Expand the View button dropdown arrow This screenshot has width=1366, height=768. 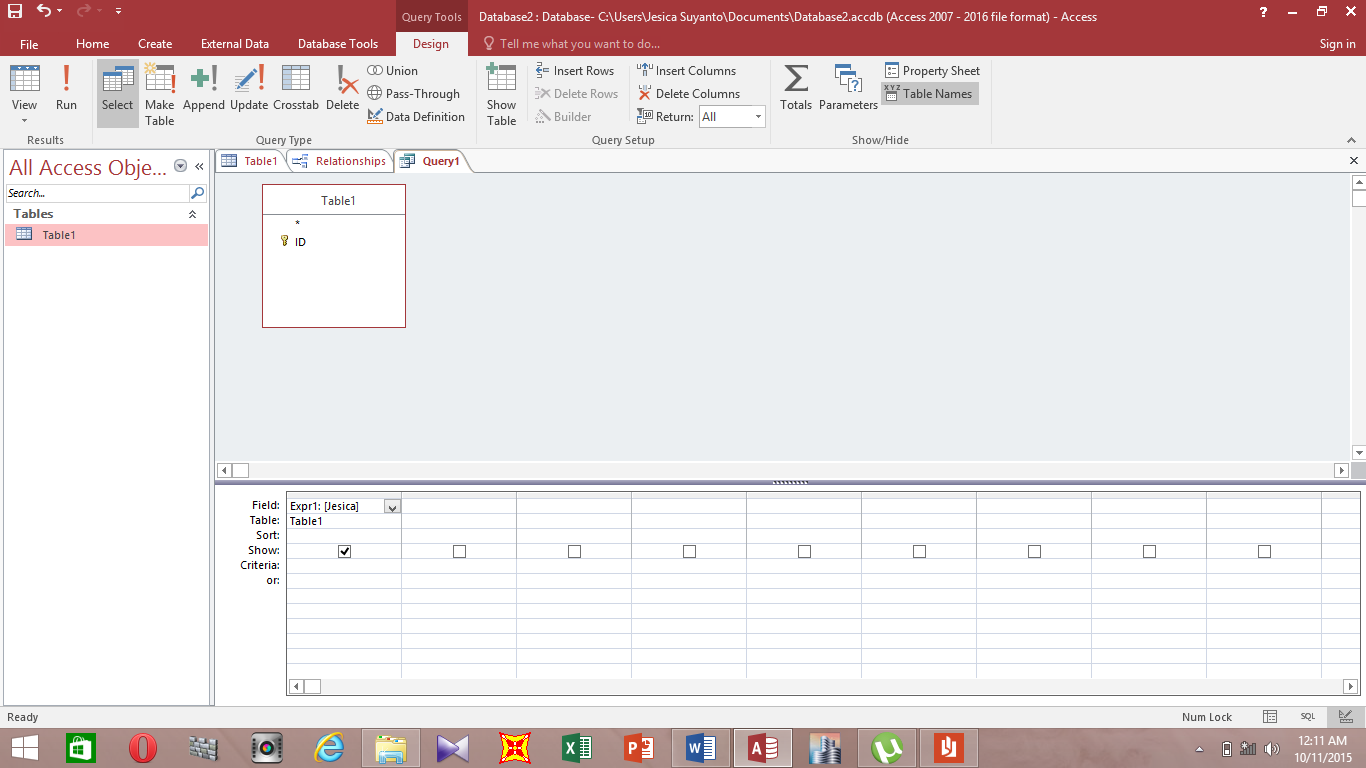24,122
